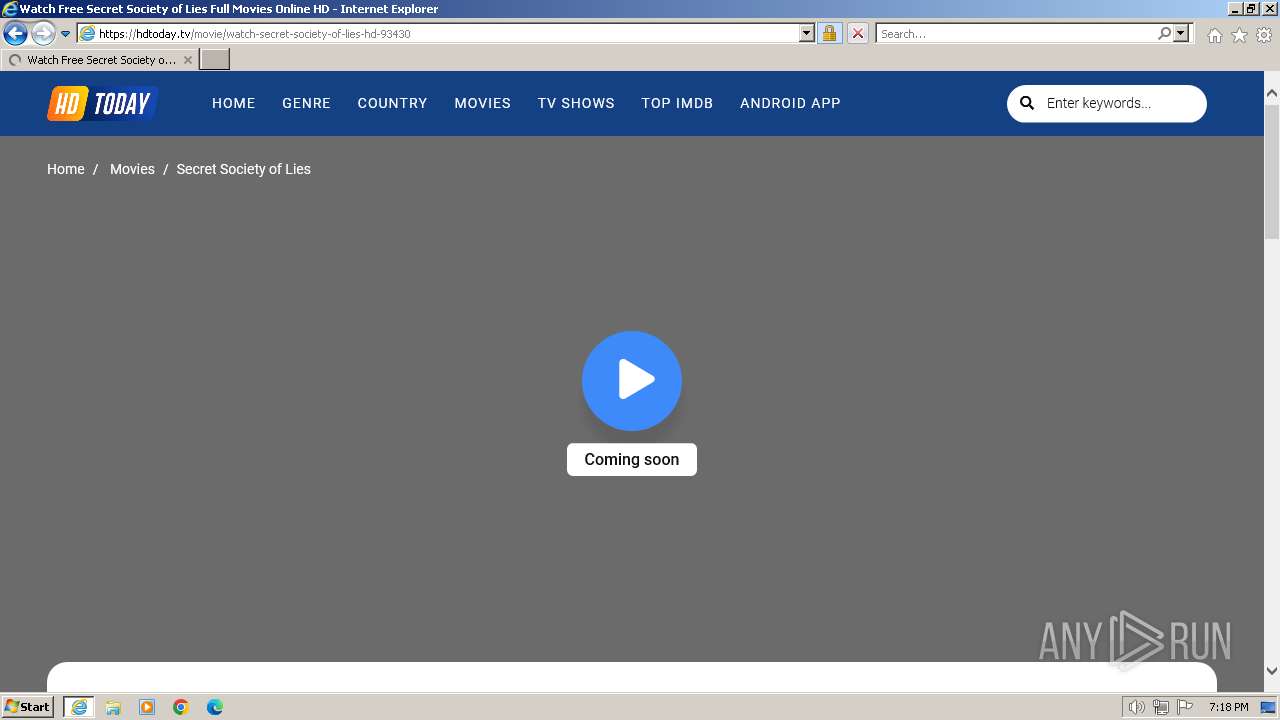Click the show desktop button
1280x720 pixels.
coord(1270,707)
